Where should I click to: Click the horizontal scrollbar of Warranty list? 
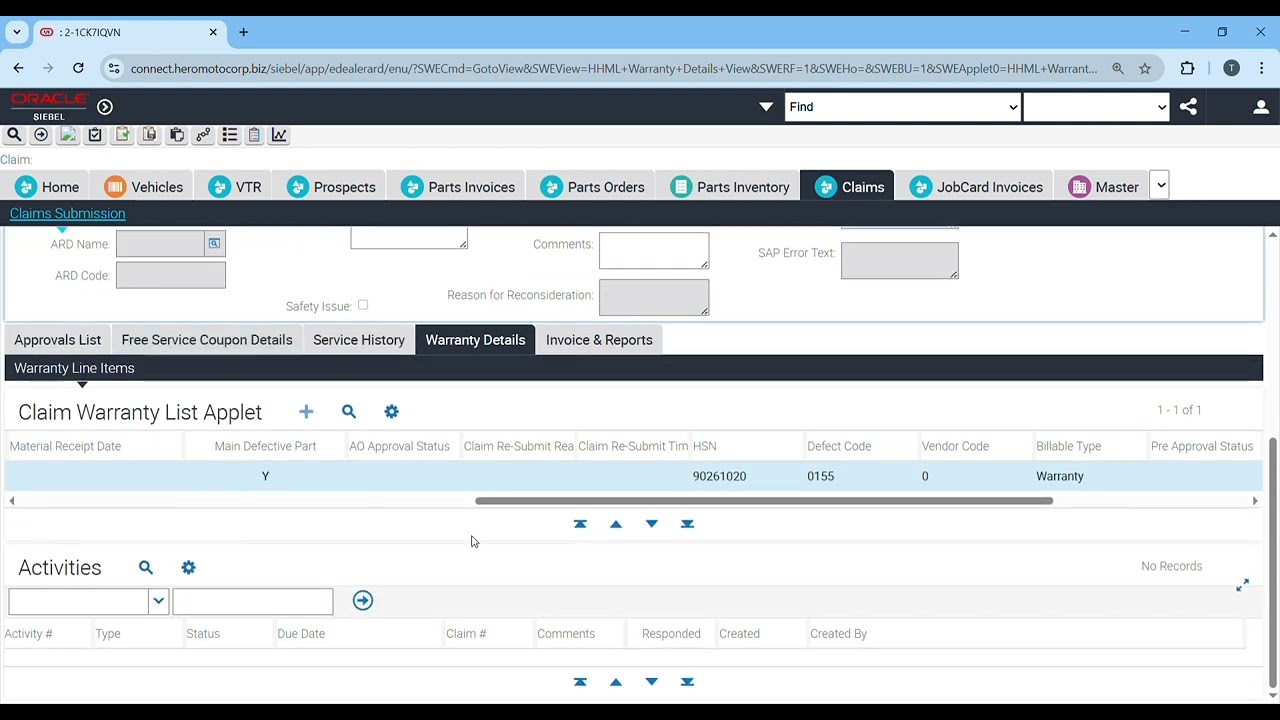[764, 501]
